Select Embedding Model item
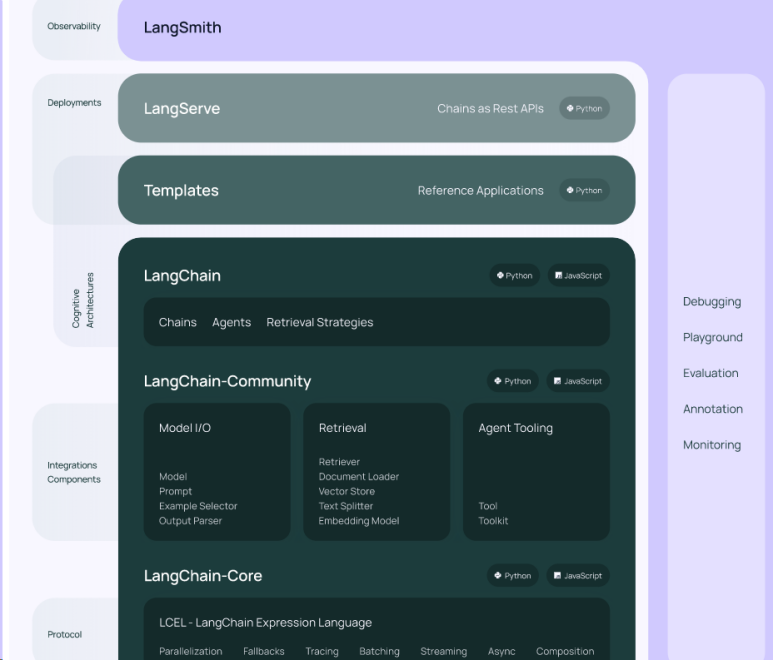 (x=358, y=521)
